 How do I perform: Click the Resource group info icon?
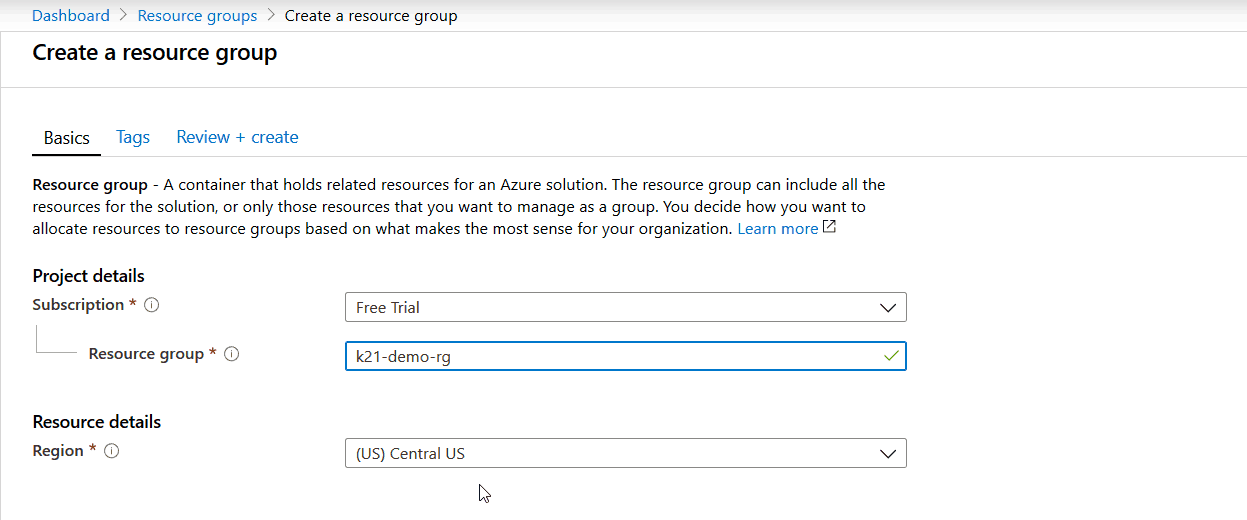pos(232,354)
